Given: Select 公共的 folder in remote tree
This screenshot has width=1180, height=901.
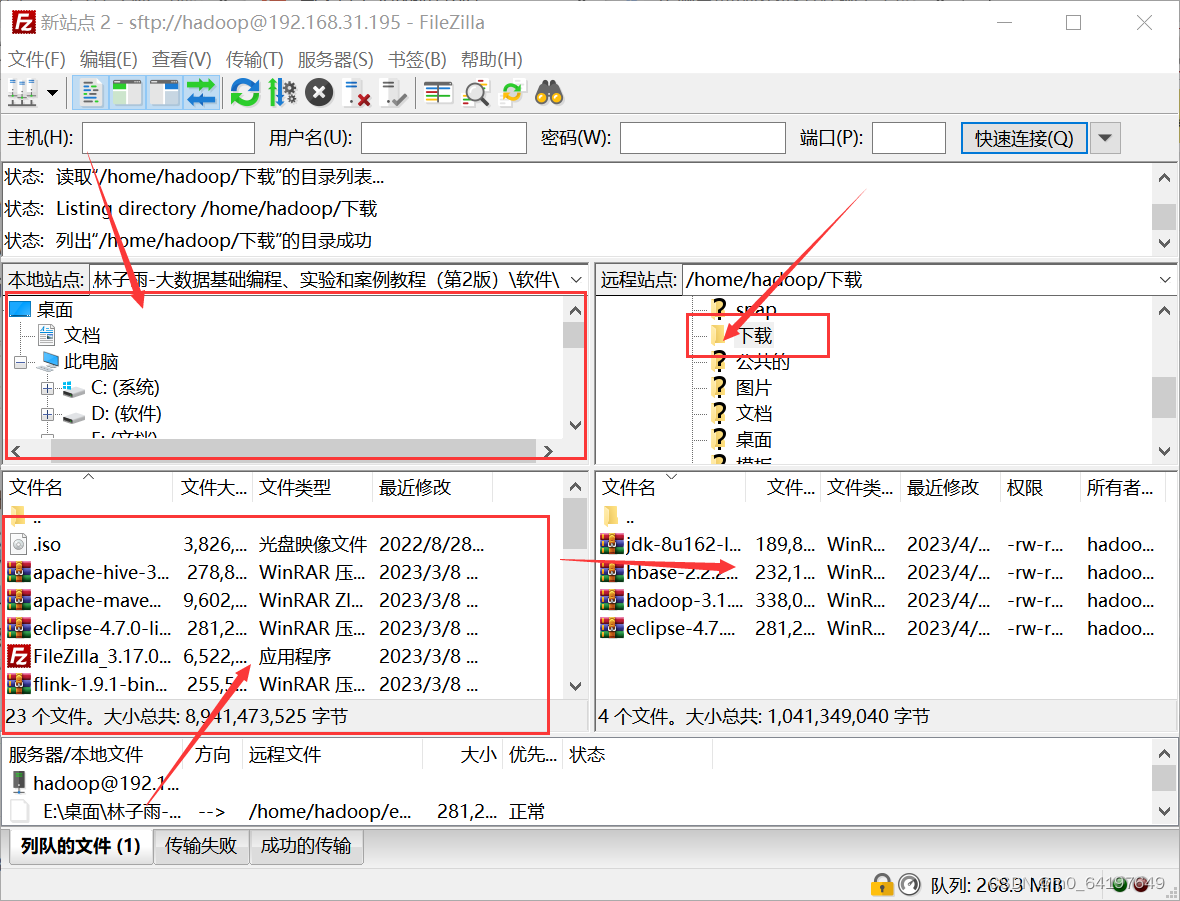Looking at the screenshot, I should coord(762,362).
